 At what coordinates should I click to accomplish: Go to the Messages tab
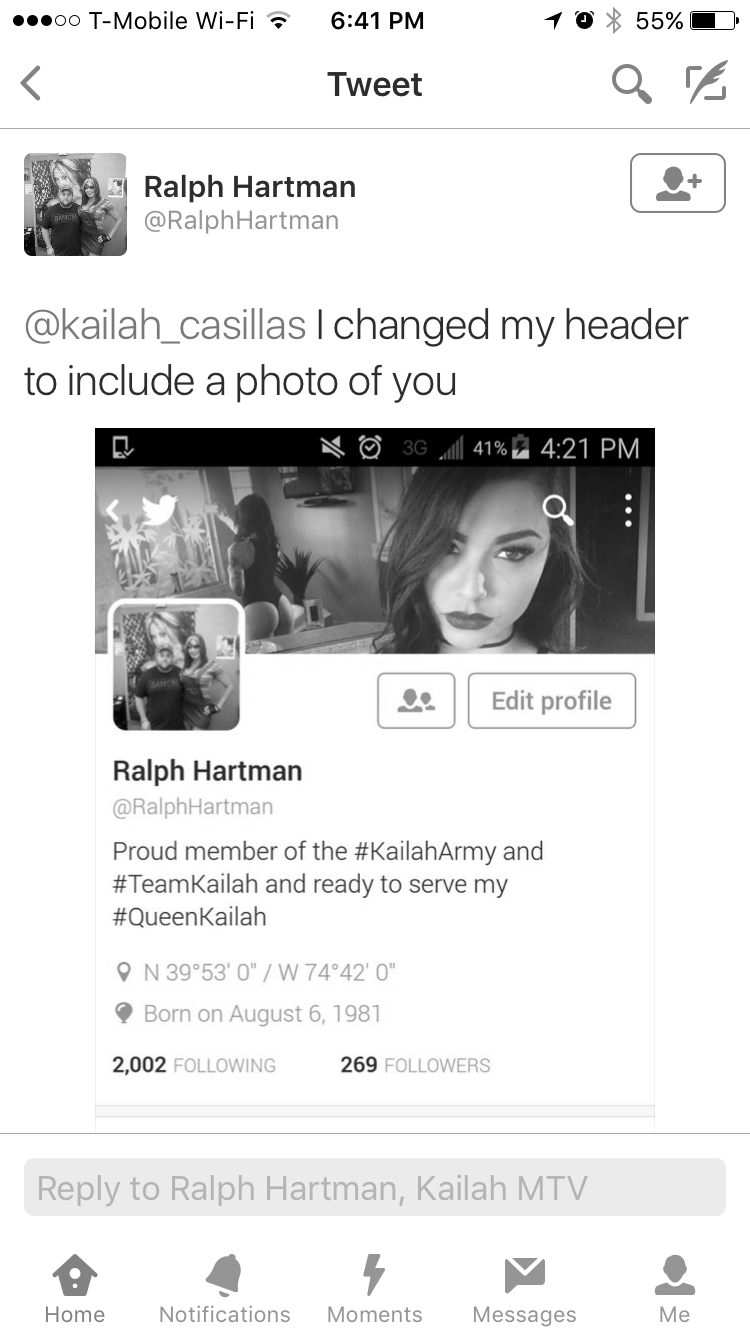point(525,1289)
